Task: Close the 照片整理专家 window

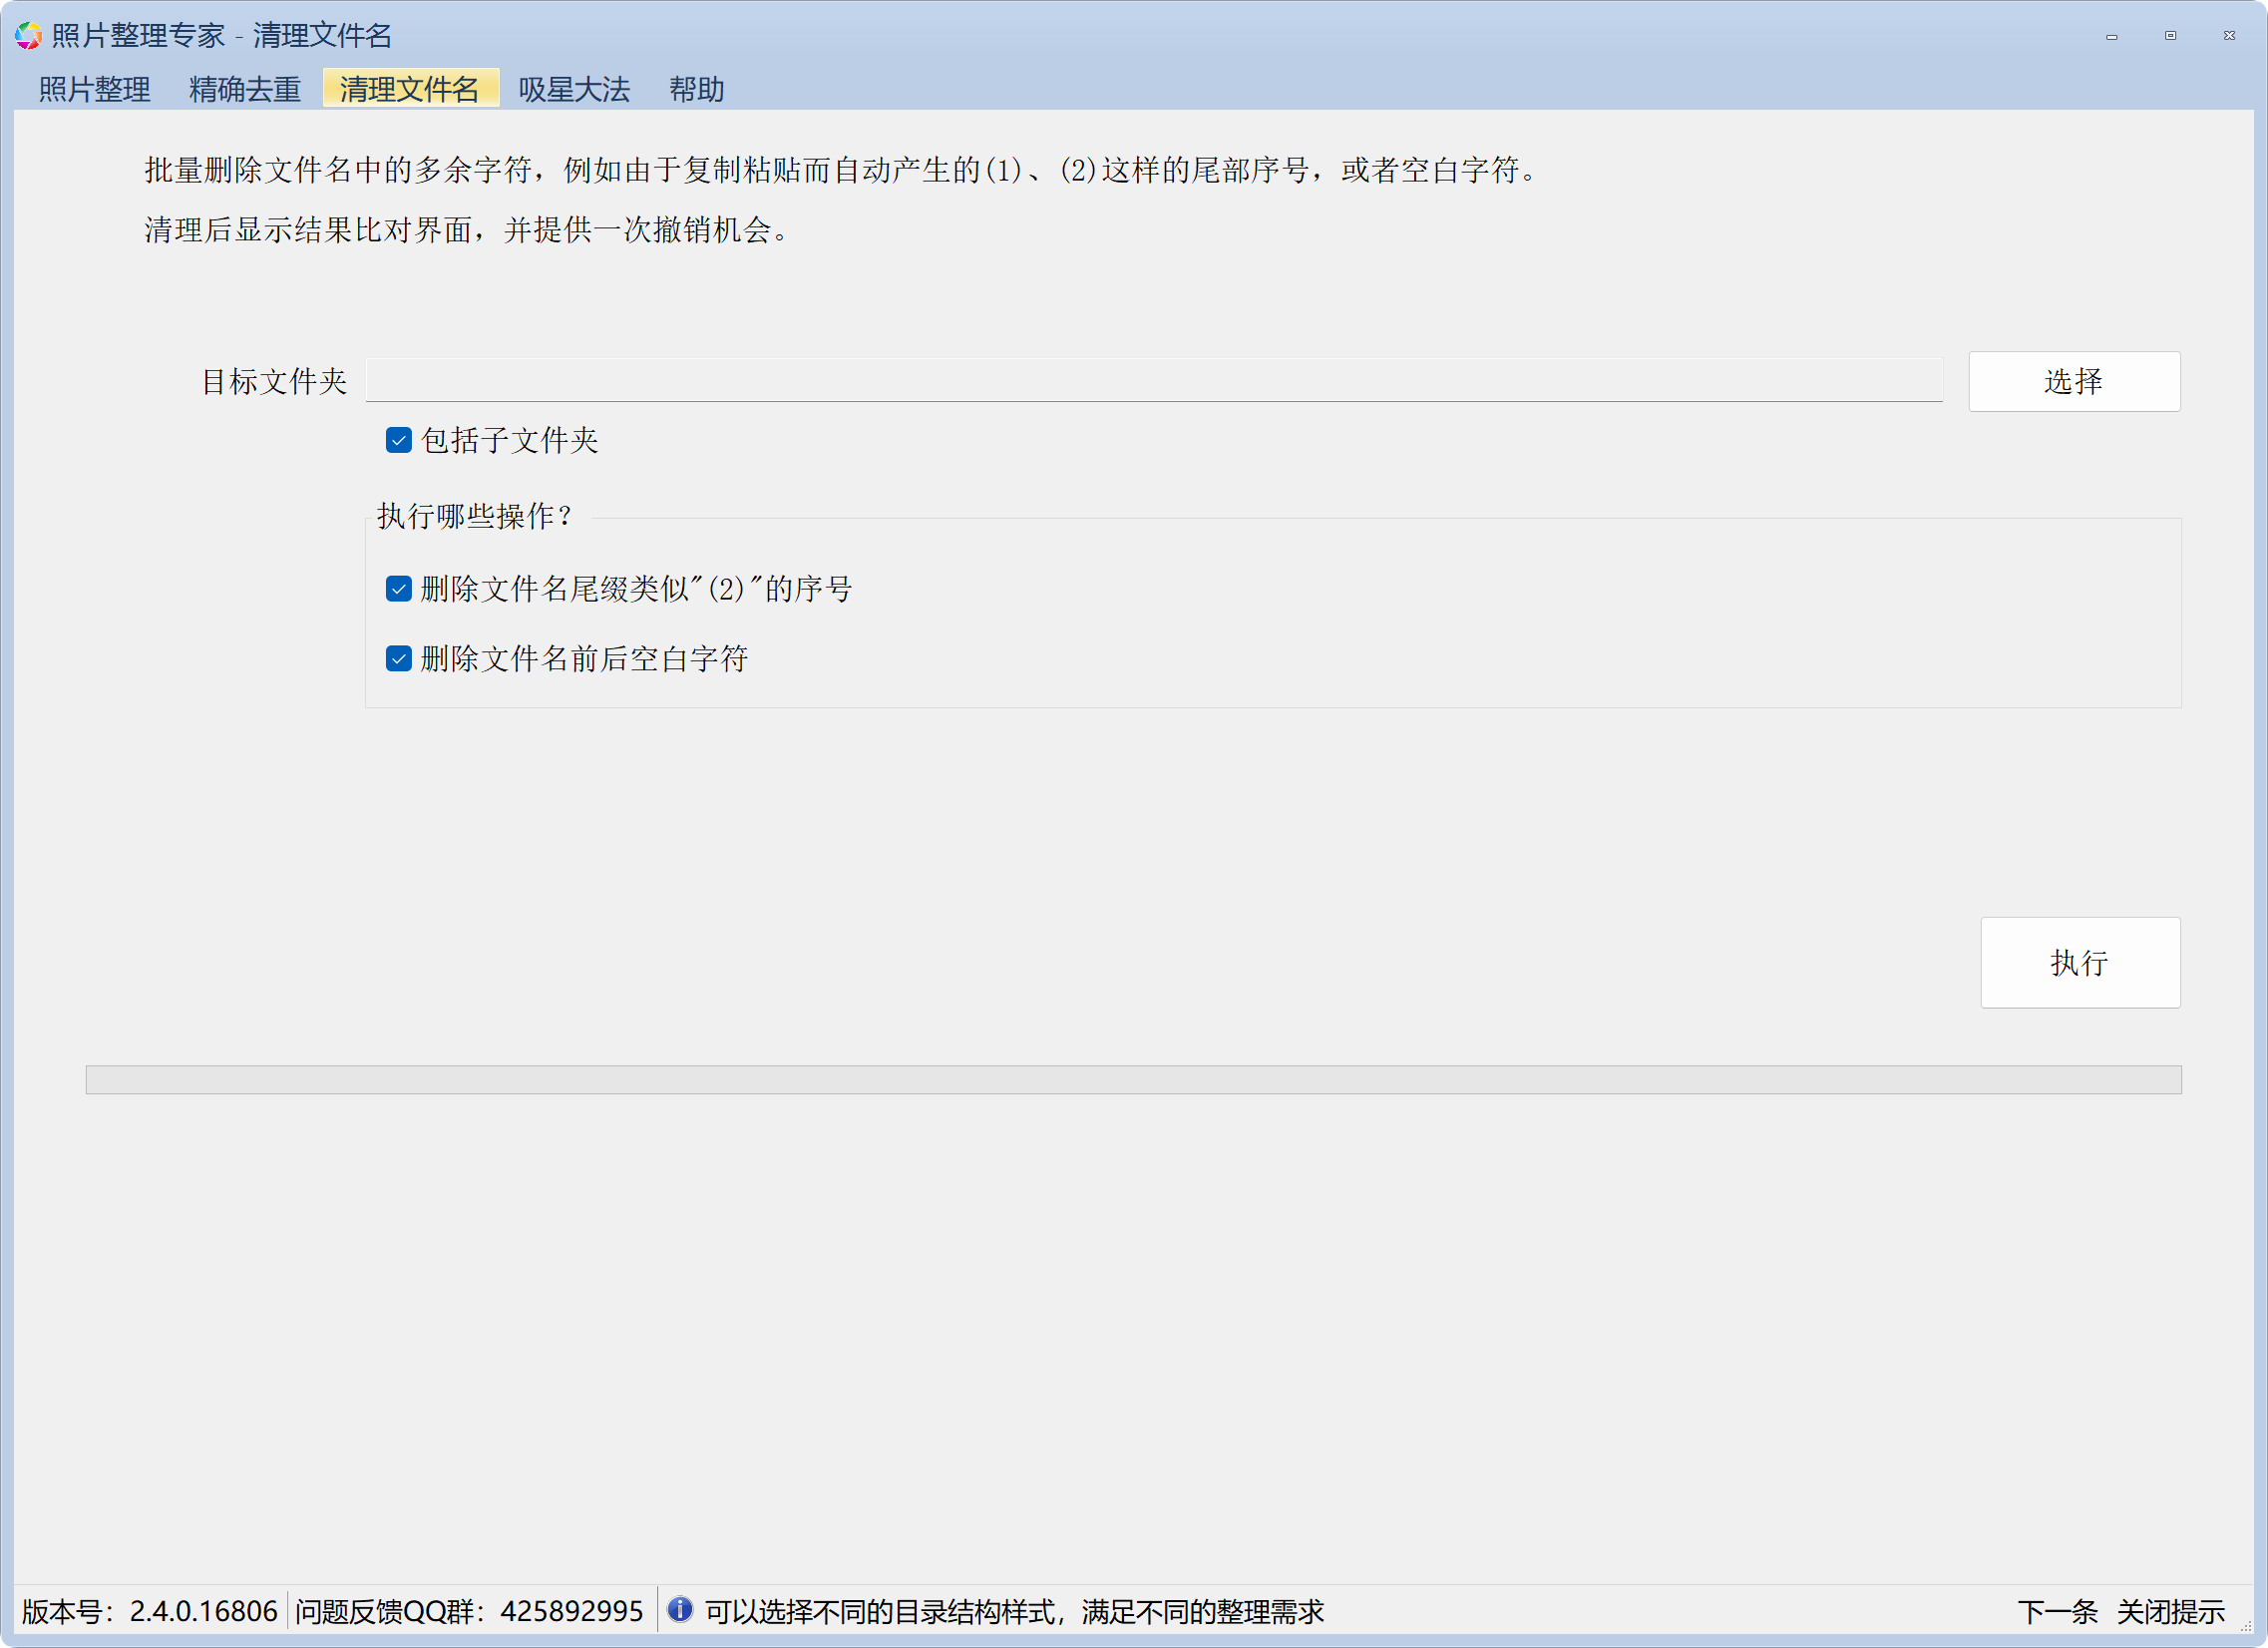Action: [x=2229, y=36]
